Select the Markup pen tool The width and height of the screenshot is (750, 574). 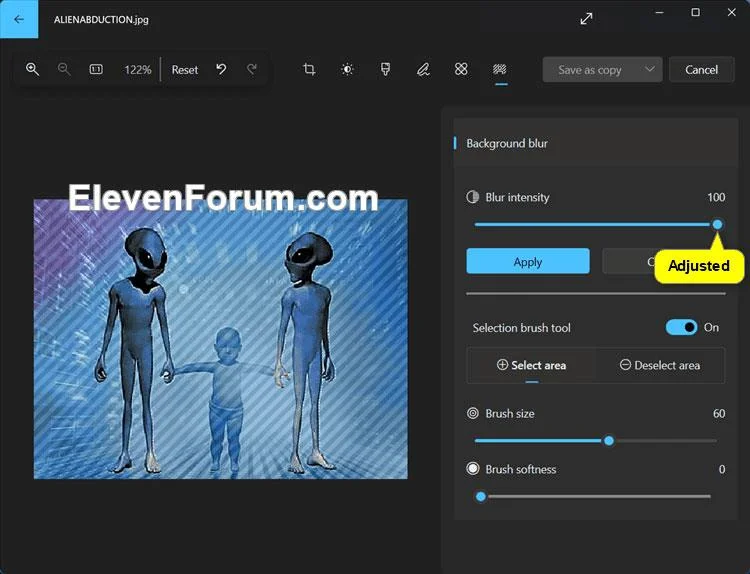pyautogui.click(x=423, y=69)
